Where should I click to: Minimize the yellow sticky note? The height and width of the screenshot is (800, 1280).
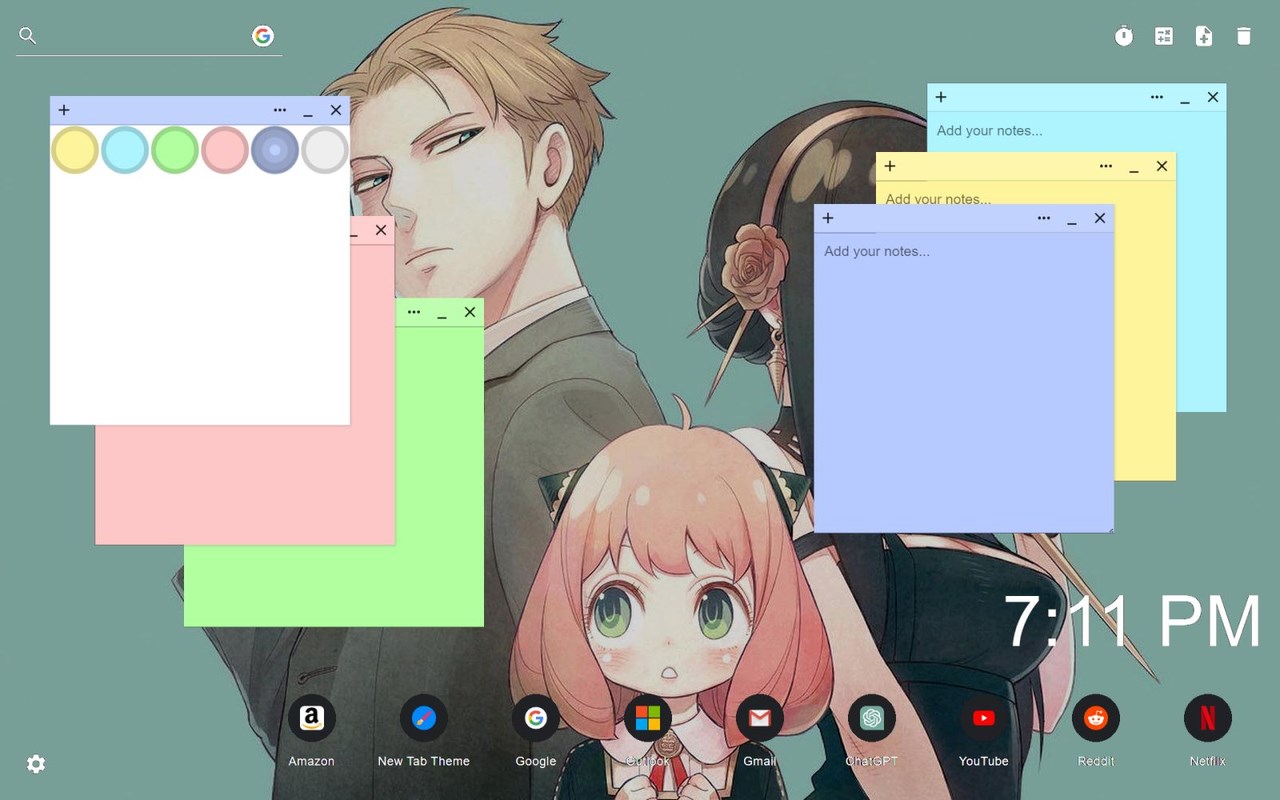tap(1134, 168)
